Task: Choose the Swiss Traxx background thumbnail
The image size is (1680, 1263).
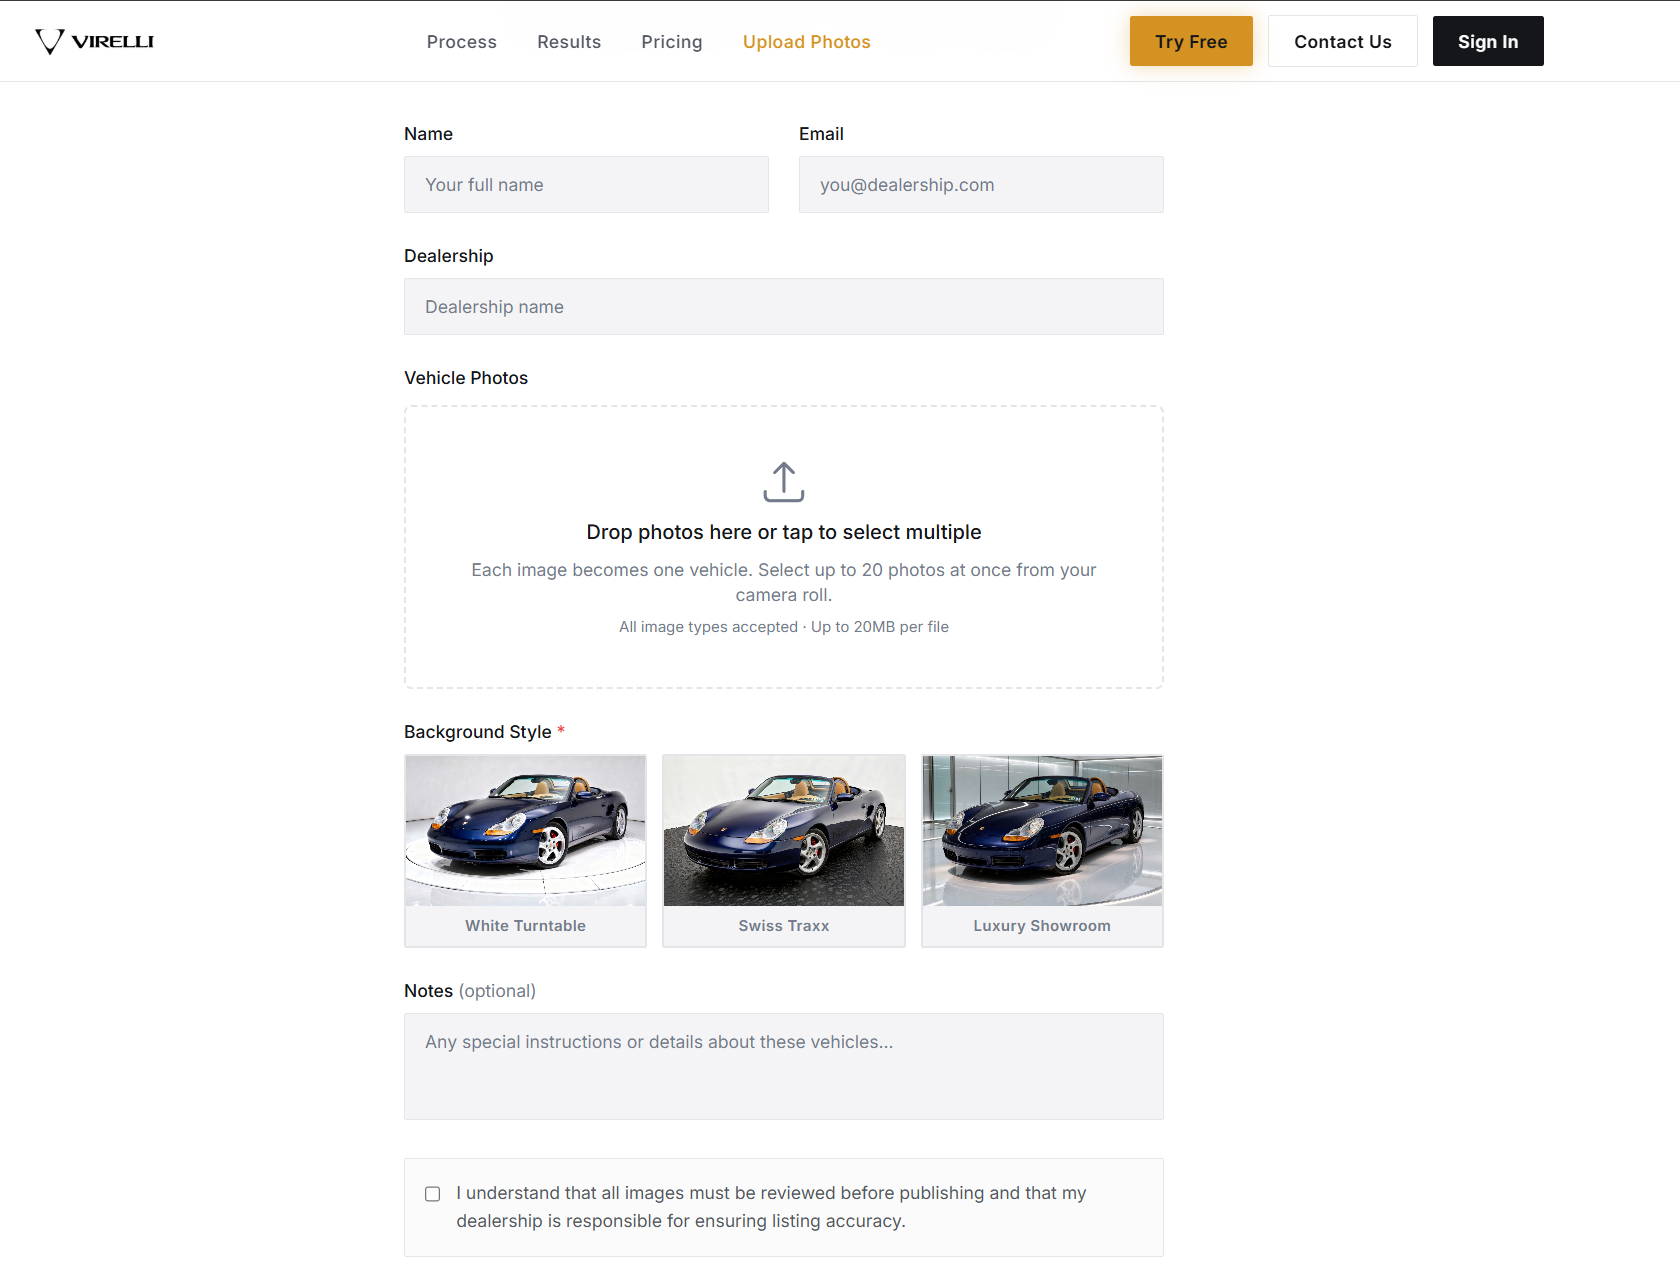Action: 784,831
